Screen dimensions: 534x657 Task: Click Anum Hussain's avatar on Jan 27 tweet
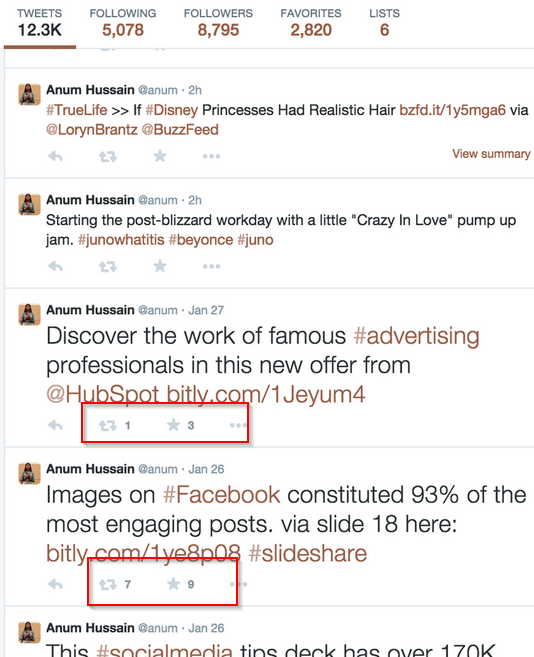click(29, 314)
